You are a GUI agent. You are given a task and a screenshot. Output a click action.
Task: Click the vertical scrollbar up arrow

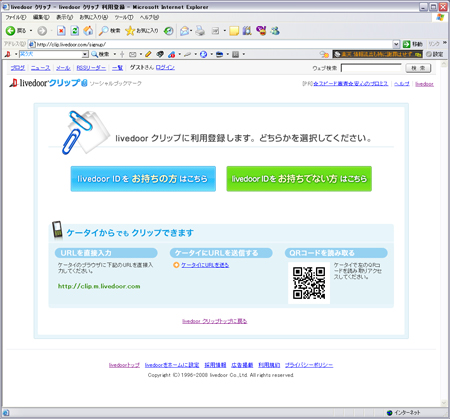[x=444, y=65]
